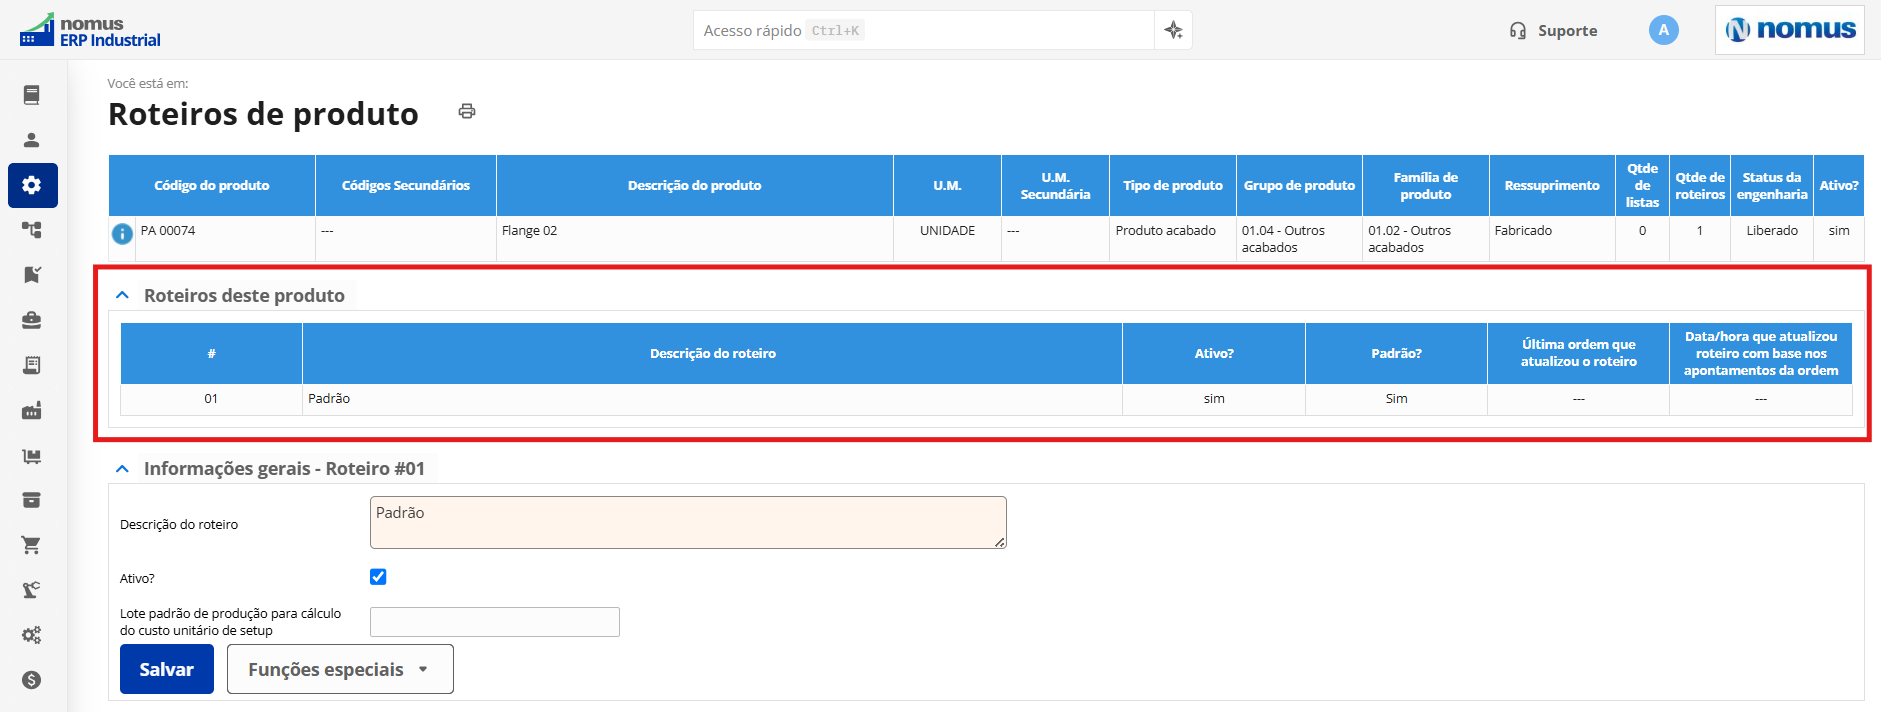Collapse the Roteiros deste produto section
Image resolution: width=1881 pixels, height=712 pixels.
click(122, 295)
